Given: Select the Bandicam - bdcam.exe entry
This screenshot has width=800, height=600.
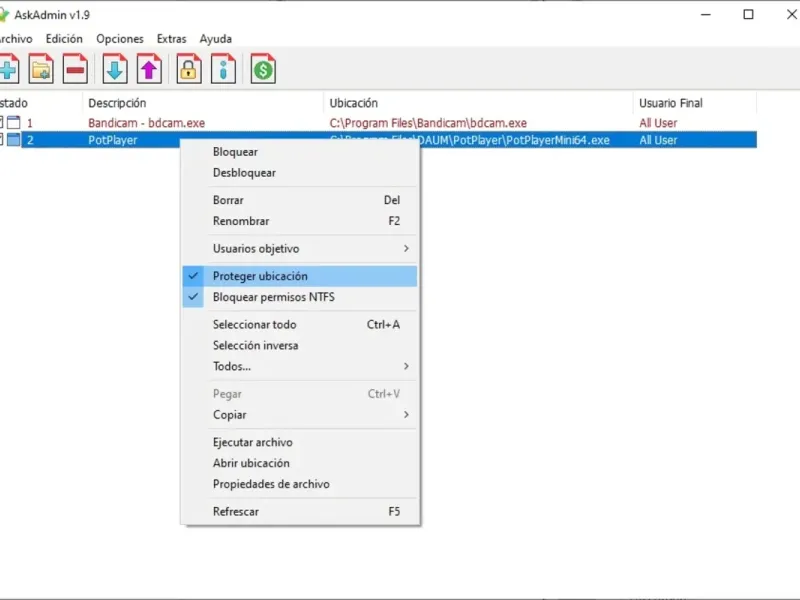Looking at the screenshot, I should 146,123.
